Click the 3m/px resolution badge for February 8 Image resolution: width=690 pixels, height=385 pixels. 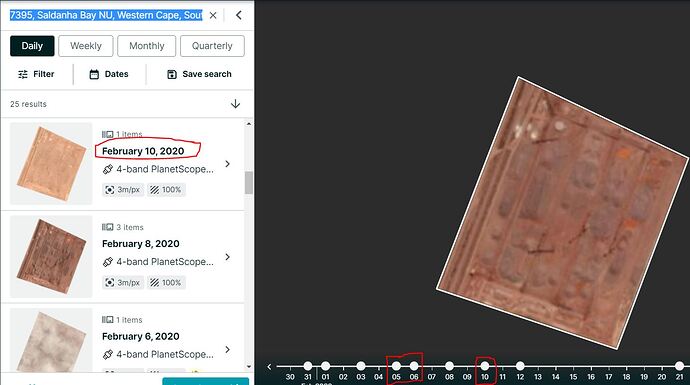point(123,282)
